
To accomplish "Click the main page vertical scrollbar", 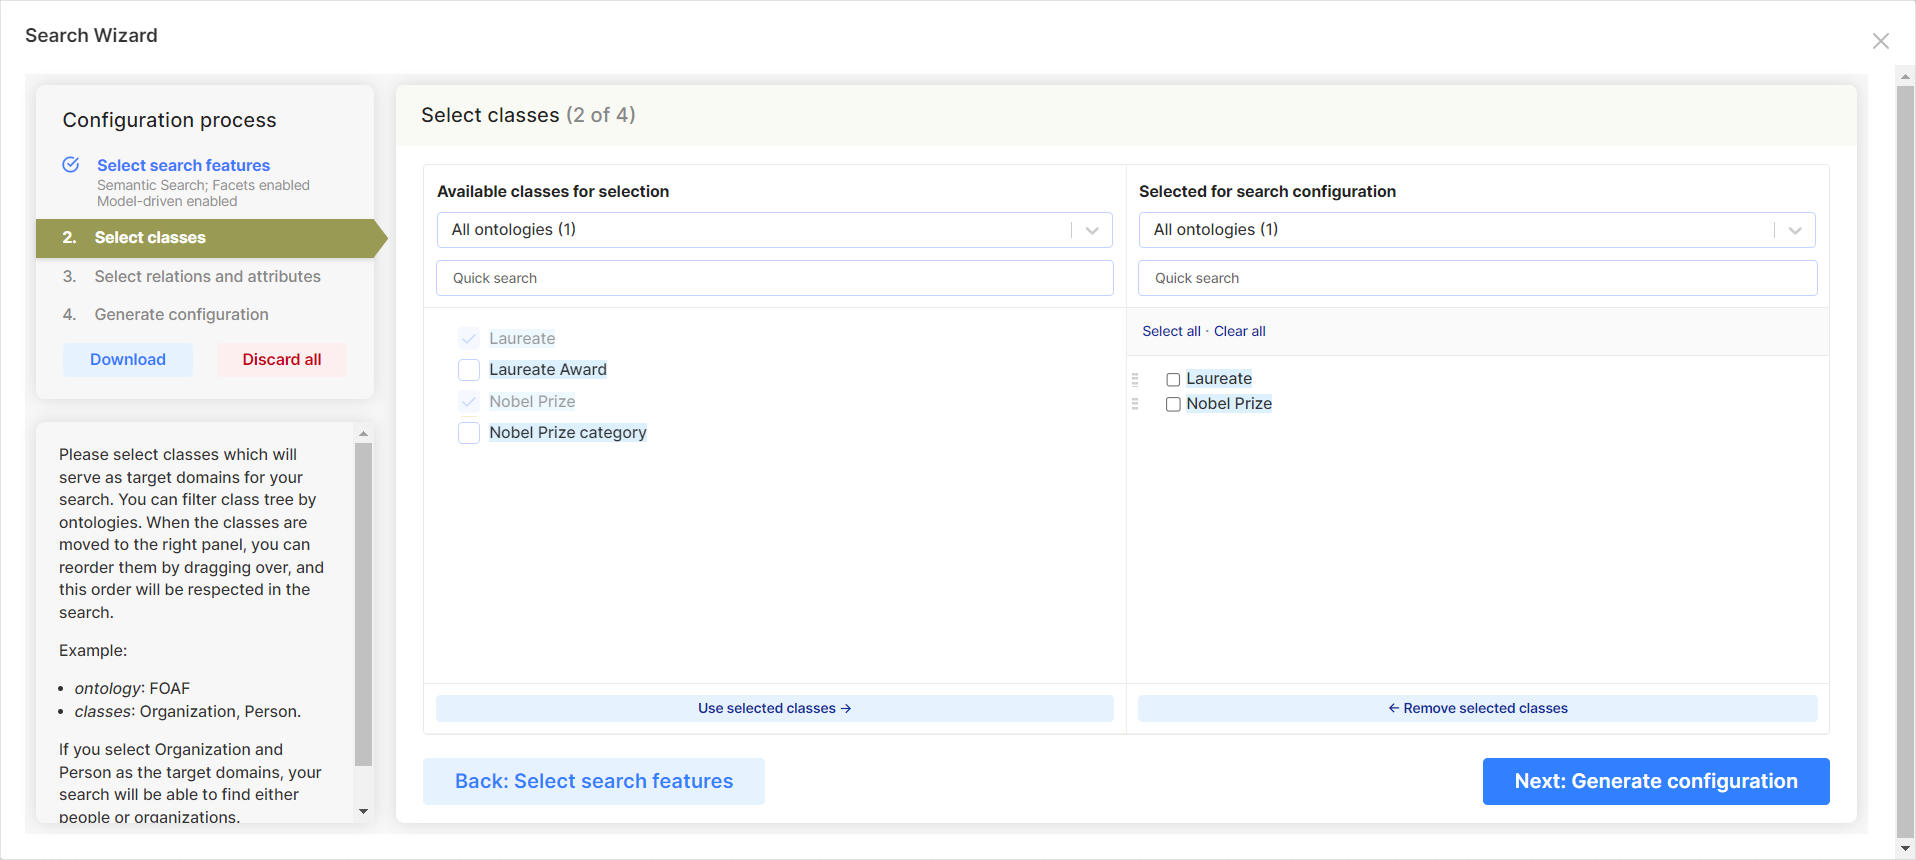I will point(1905,461).
